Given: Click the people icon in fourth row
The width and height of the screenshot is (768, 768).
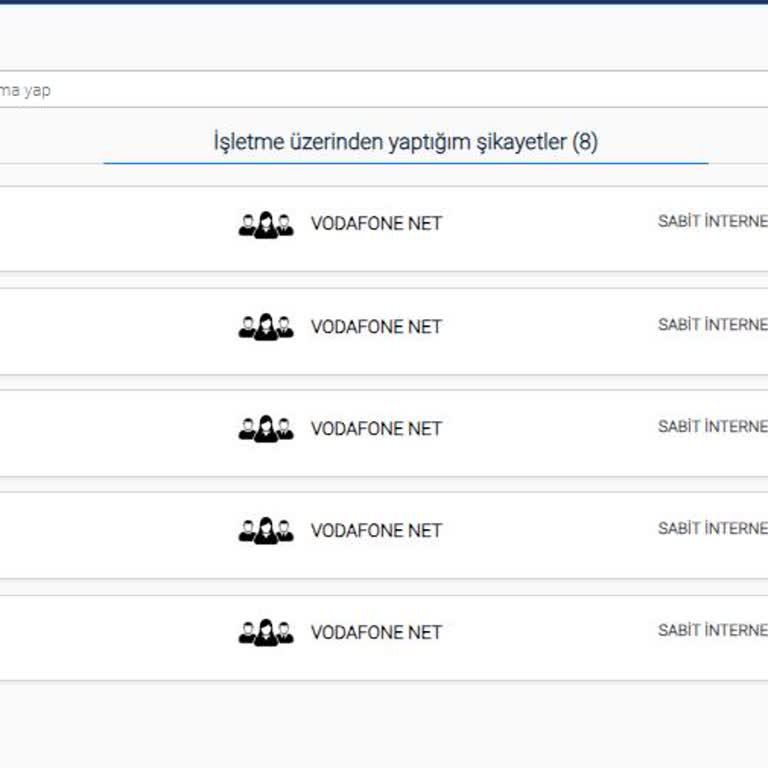Looking at the screenshot, I should click(x=266, y=530).
